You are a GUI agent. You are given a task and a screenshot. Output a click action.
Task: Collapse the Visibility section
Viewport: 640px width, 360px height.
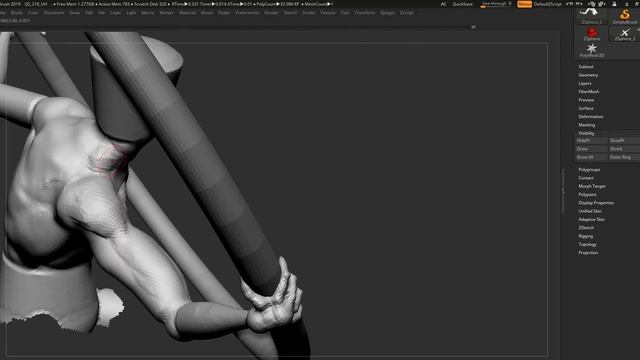[x=586, y=133]
